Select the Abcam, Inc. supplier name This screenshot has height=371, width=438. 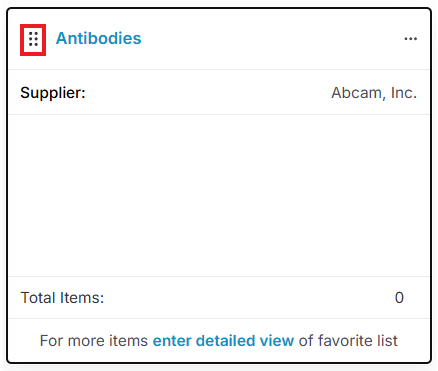(x=374, y=93)
